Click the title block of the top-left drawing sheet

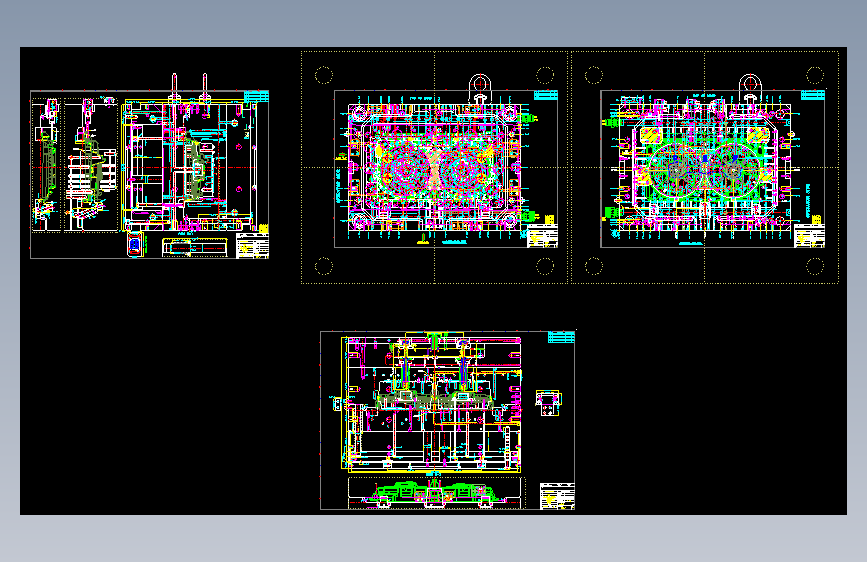253,246
